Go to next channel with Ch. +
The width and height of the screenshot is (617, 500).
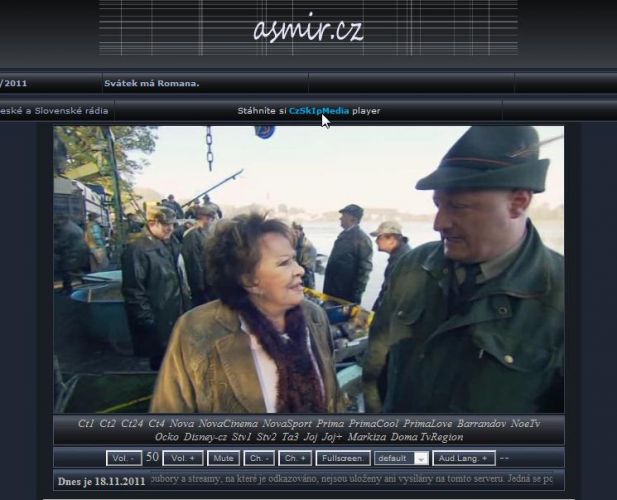(295, 458)
